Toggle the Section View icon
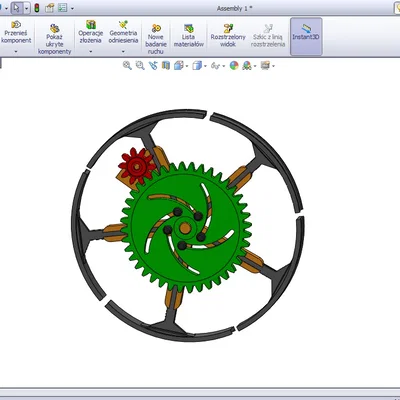Image resolution: width=400 pixels, height=400 pixels. (x=166, y=65)
